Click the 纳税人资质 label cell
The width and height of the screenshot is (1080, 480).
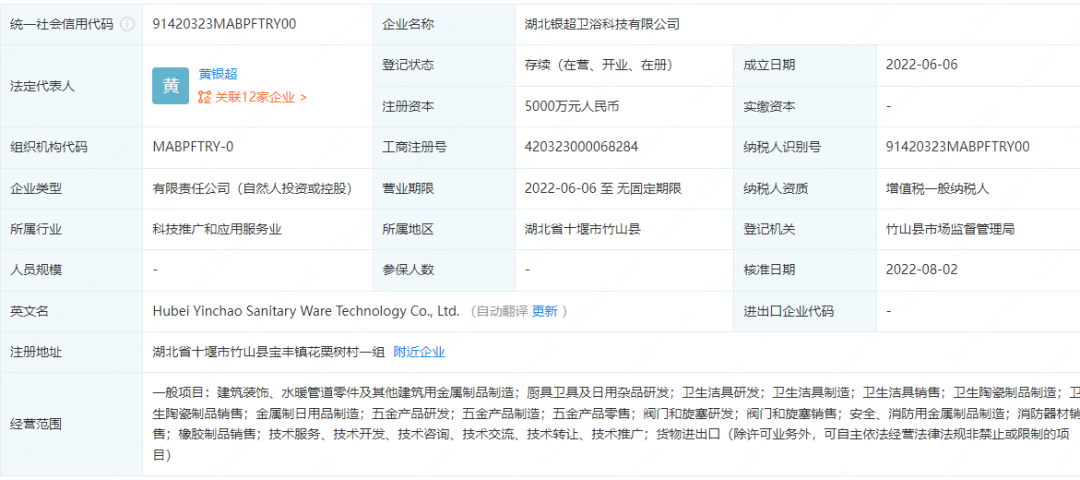[805, 189]
